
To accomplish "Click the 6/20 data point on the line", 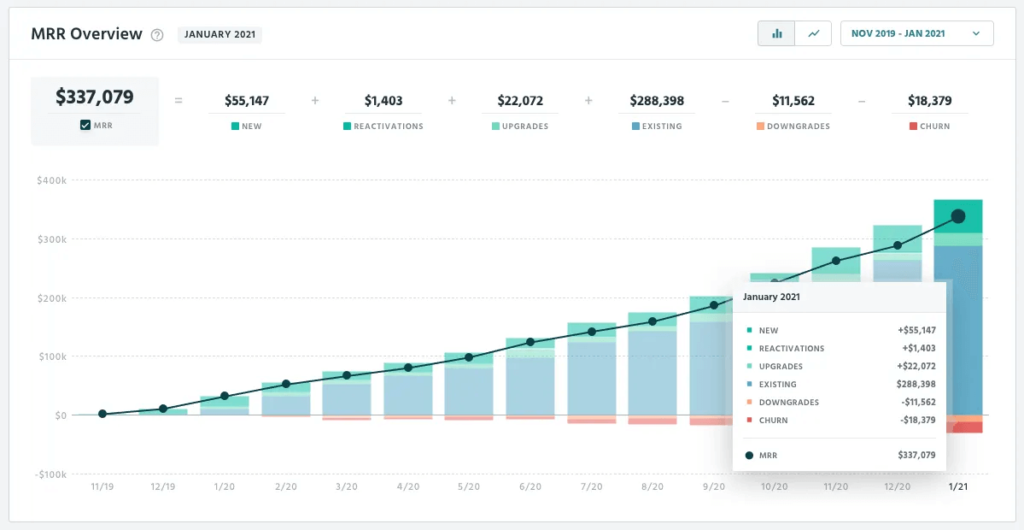I will coord(531,342).
